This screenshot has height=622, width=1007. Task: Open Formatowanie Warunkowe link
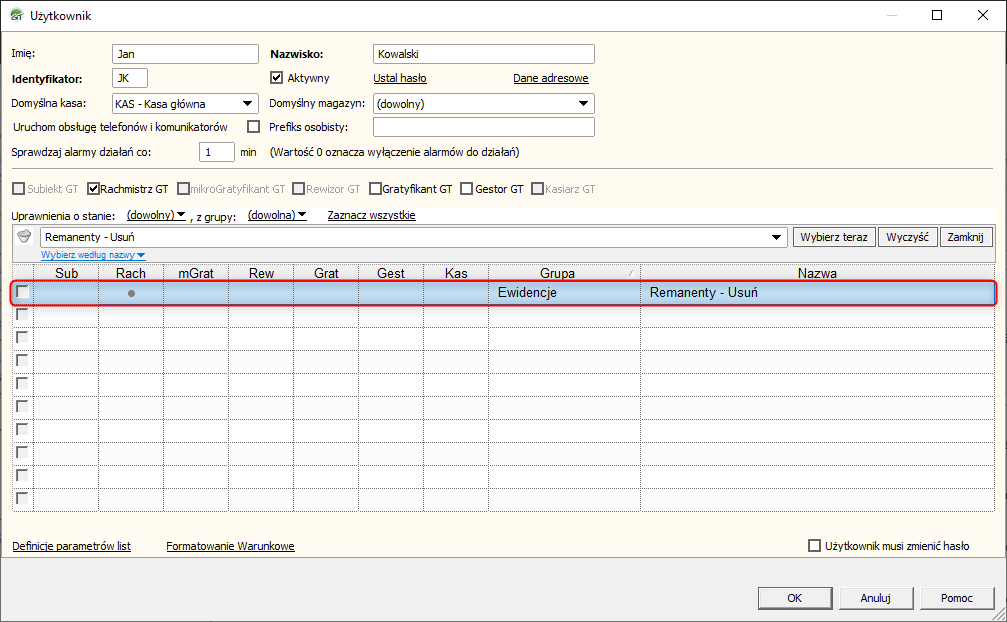[230, 546]
